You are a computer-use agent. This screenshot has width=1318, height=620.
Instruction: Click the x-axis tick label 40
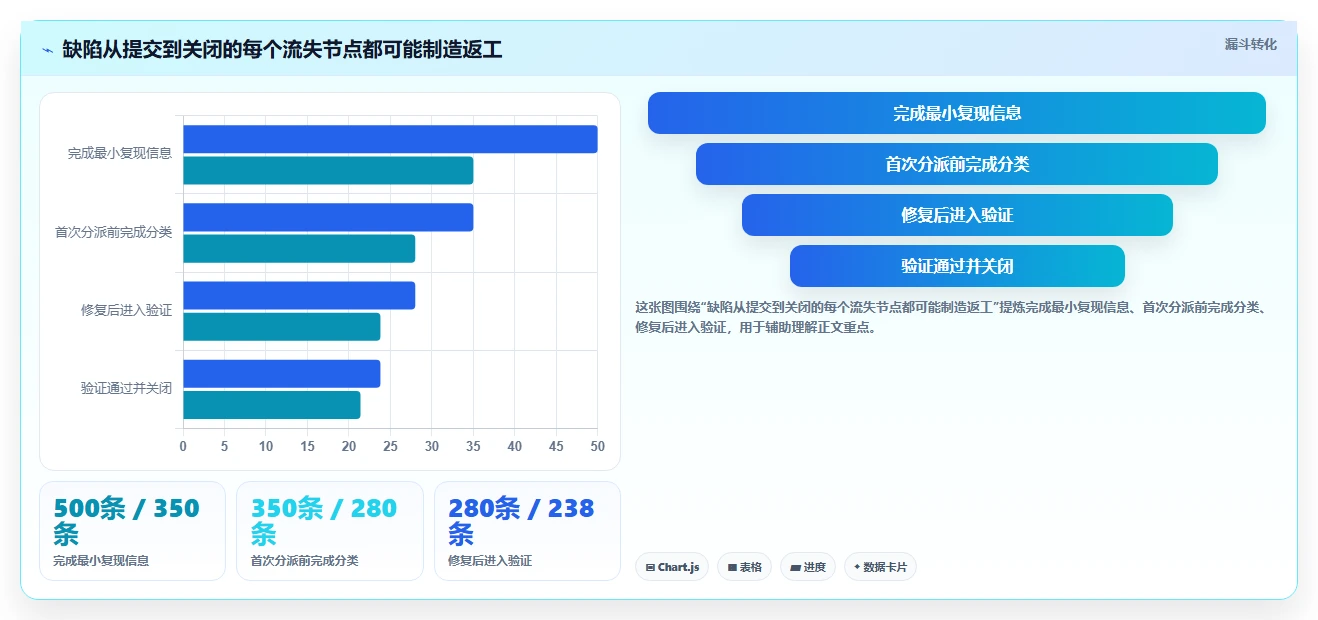(515, 446)
